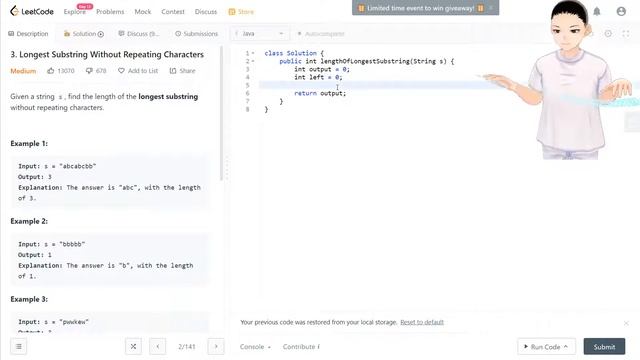This screenshot has height=360, width=640.
Task: Open the Discuss page
Action: coord(206,12)
